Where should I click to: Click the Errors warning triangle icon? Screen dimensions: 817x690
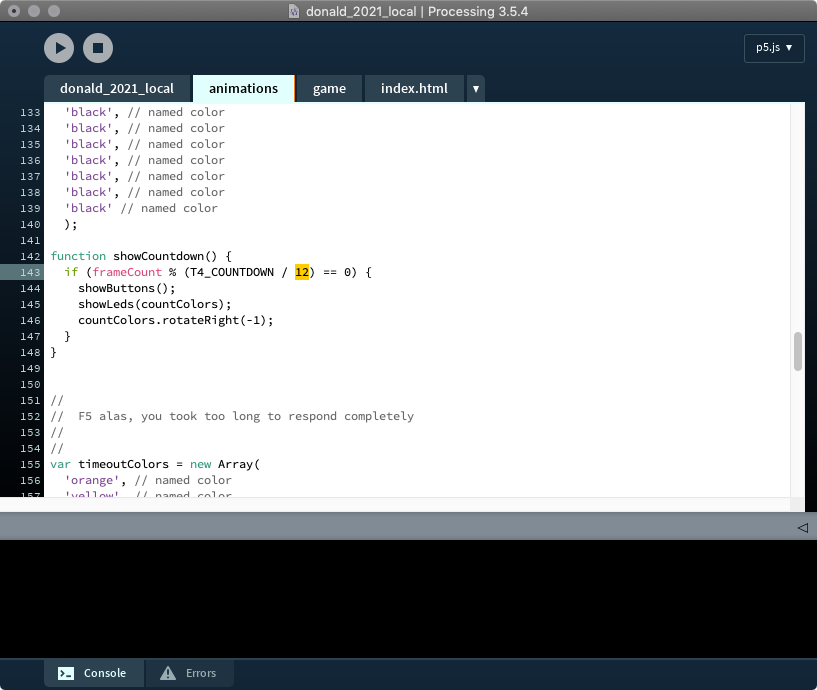168,673
